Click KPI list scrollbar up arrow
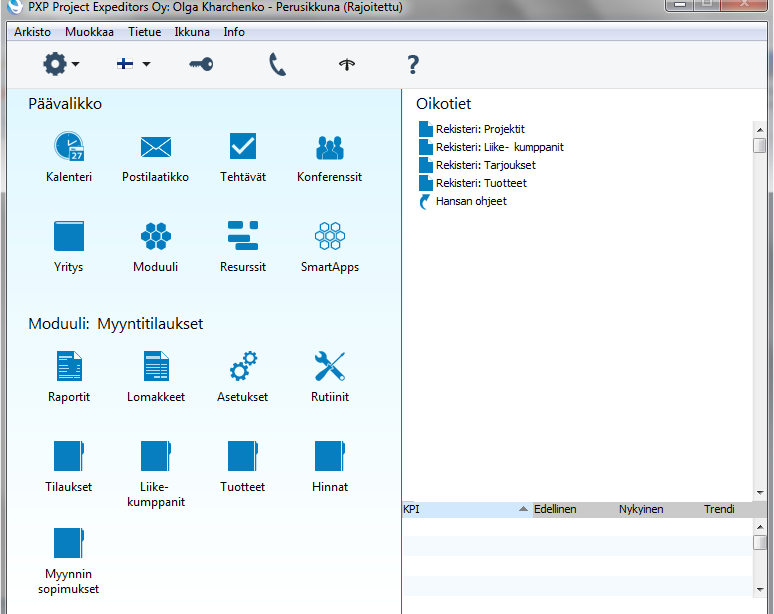 (x=760, y=527)
